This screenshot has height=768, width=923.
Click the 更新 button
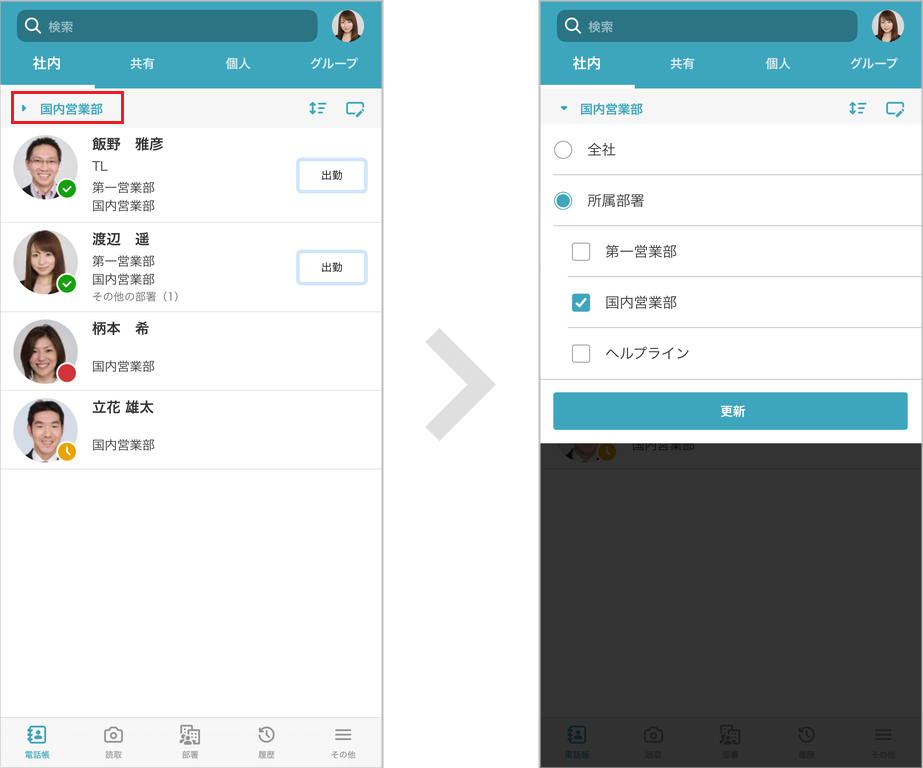coord(730,411)
